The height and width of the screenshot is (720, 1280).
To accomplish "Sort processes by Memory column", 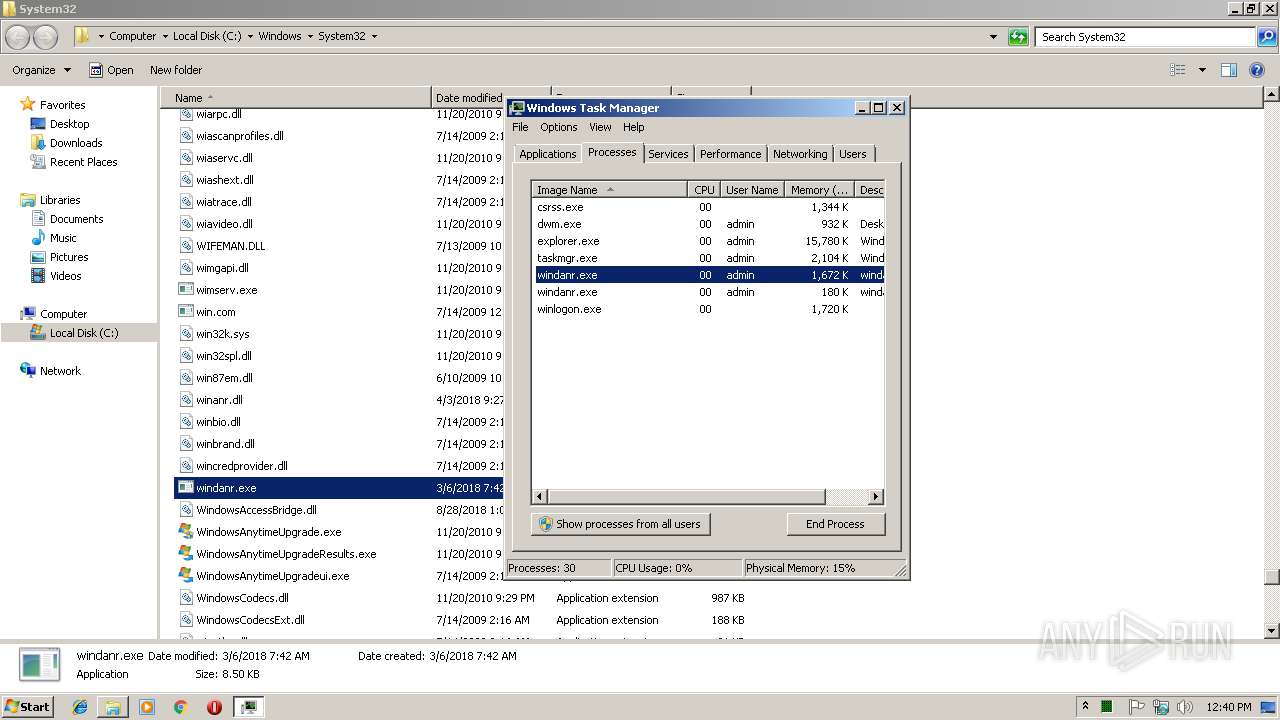I will [x=819, y=190].
